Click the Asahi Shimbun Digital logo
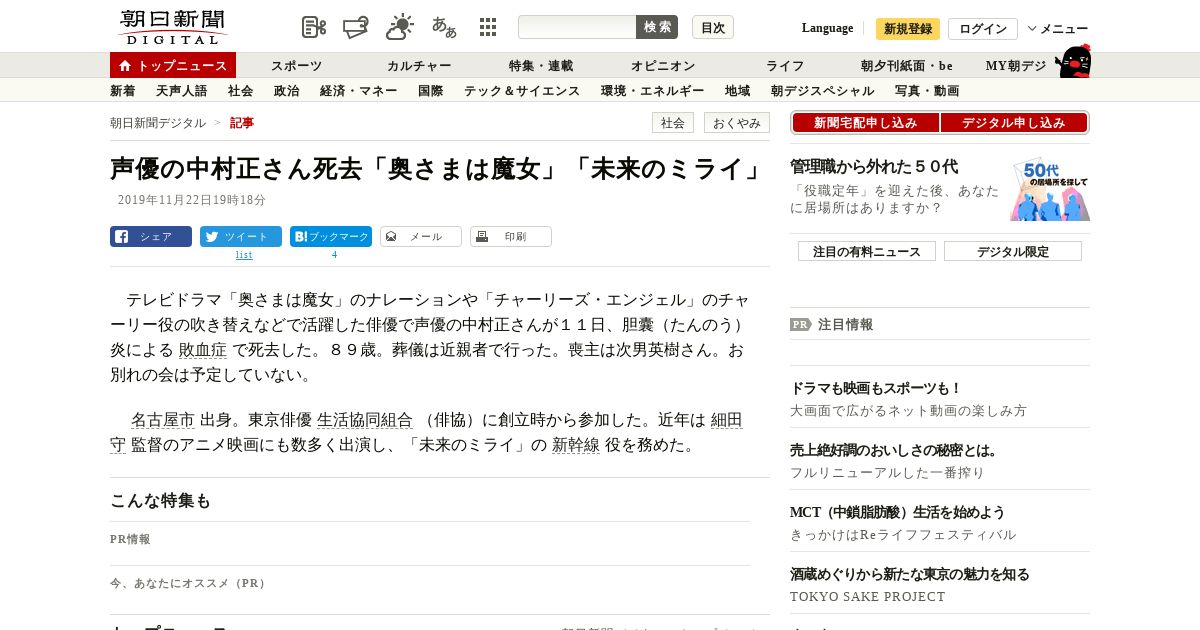Viewport: 1200px width, 630px height. tap(172, 27)
